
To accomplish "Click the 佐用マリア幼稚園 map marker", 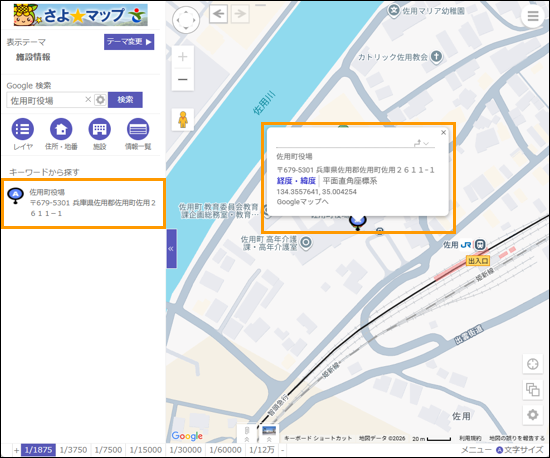I will [394, 11].
